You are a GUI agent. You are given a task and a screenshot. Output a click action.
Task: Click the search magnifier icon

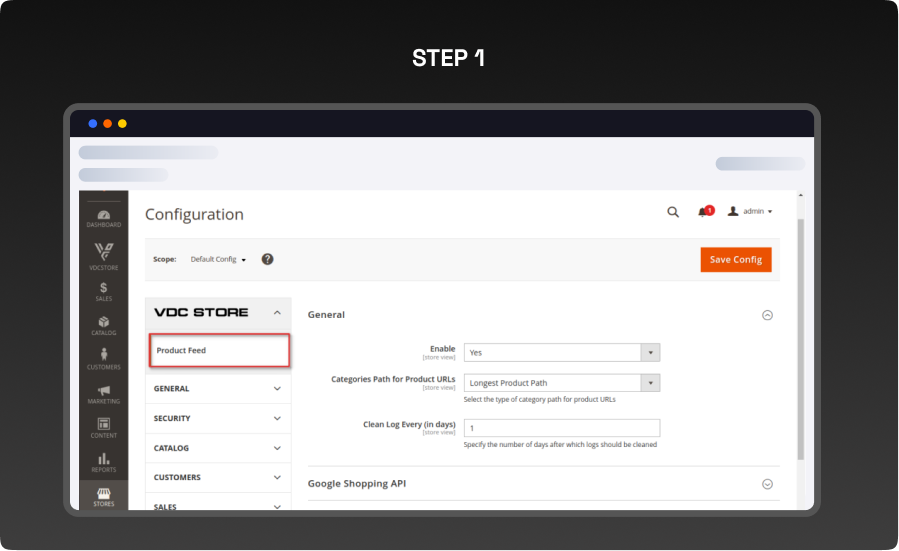673,212
